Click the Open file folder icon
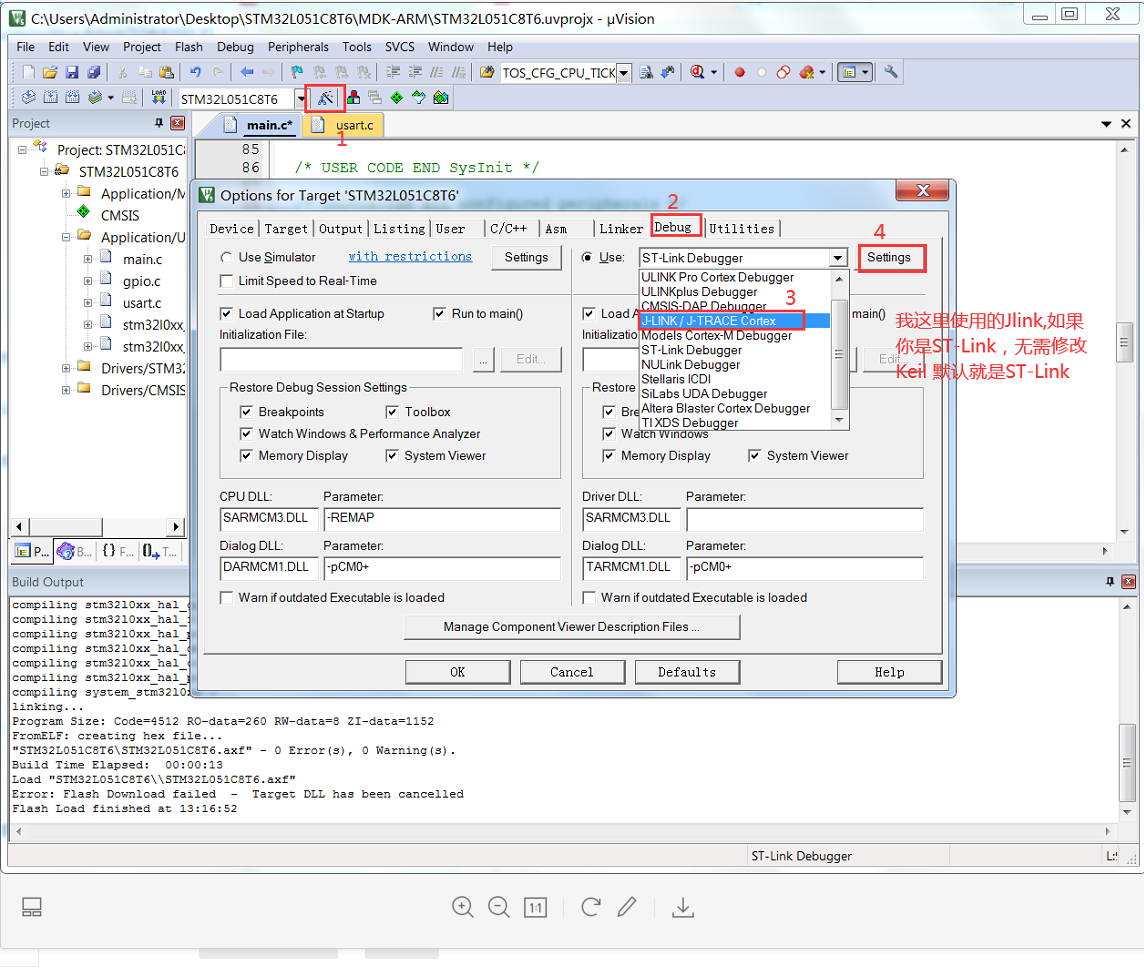The width and height of the screenshot is (1144, 968). [x=50, y=72]
